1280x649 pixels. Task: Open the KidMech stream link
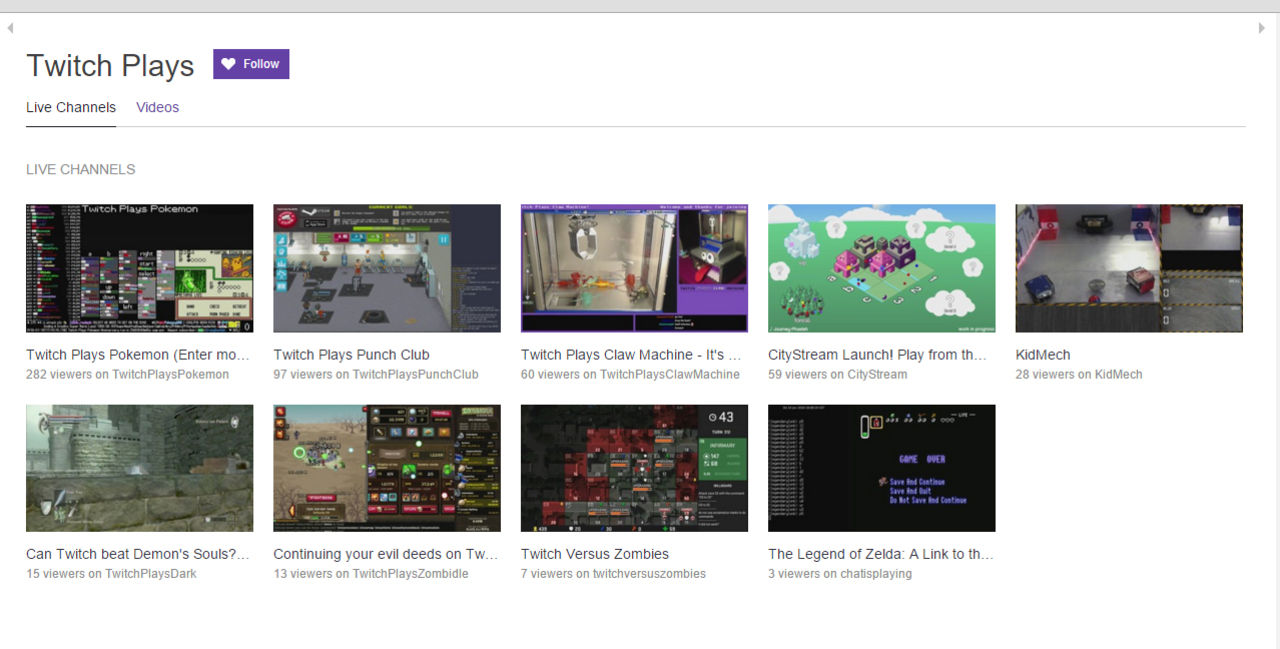(x=1042, y=354)
